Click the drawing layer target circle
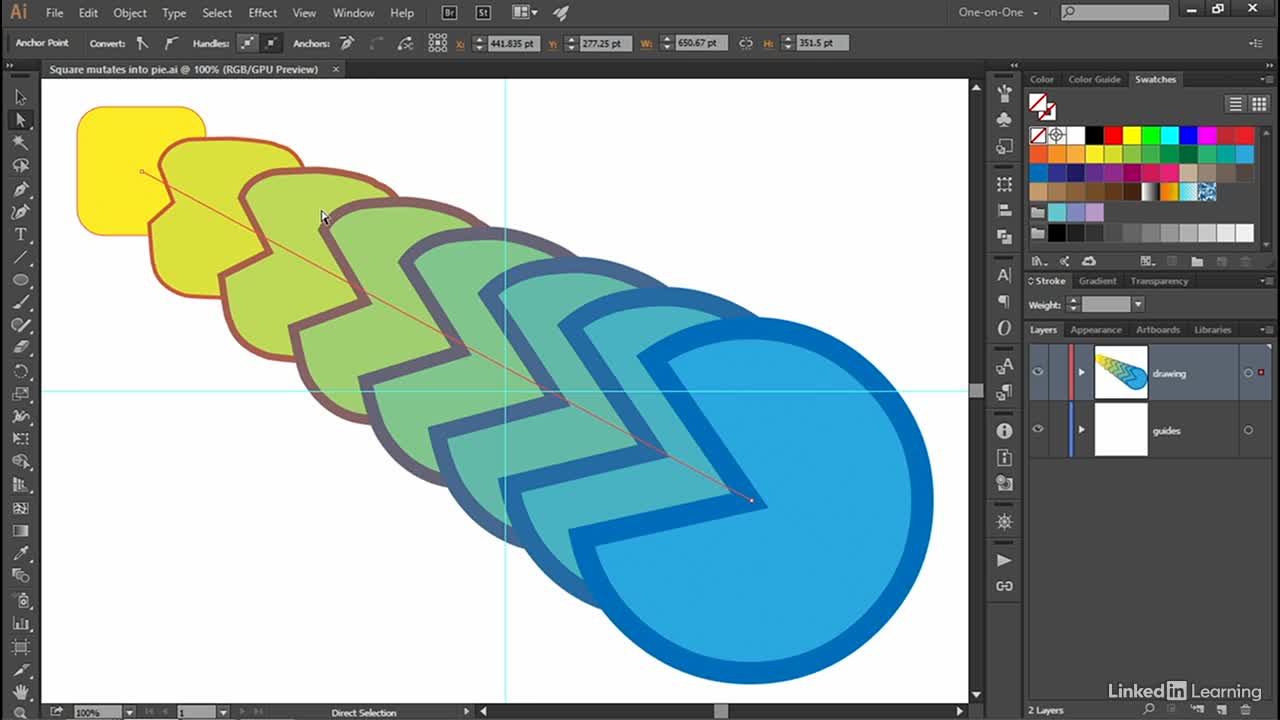Screen dimensions: 1280x720 click(1248, 373)
